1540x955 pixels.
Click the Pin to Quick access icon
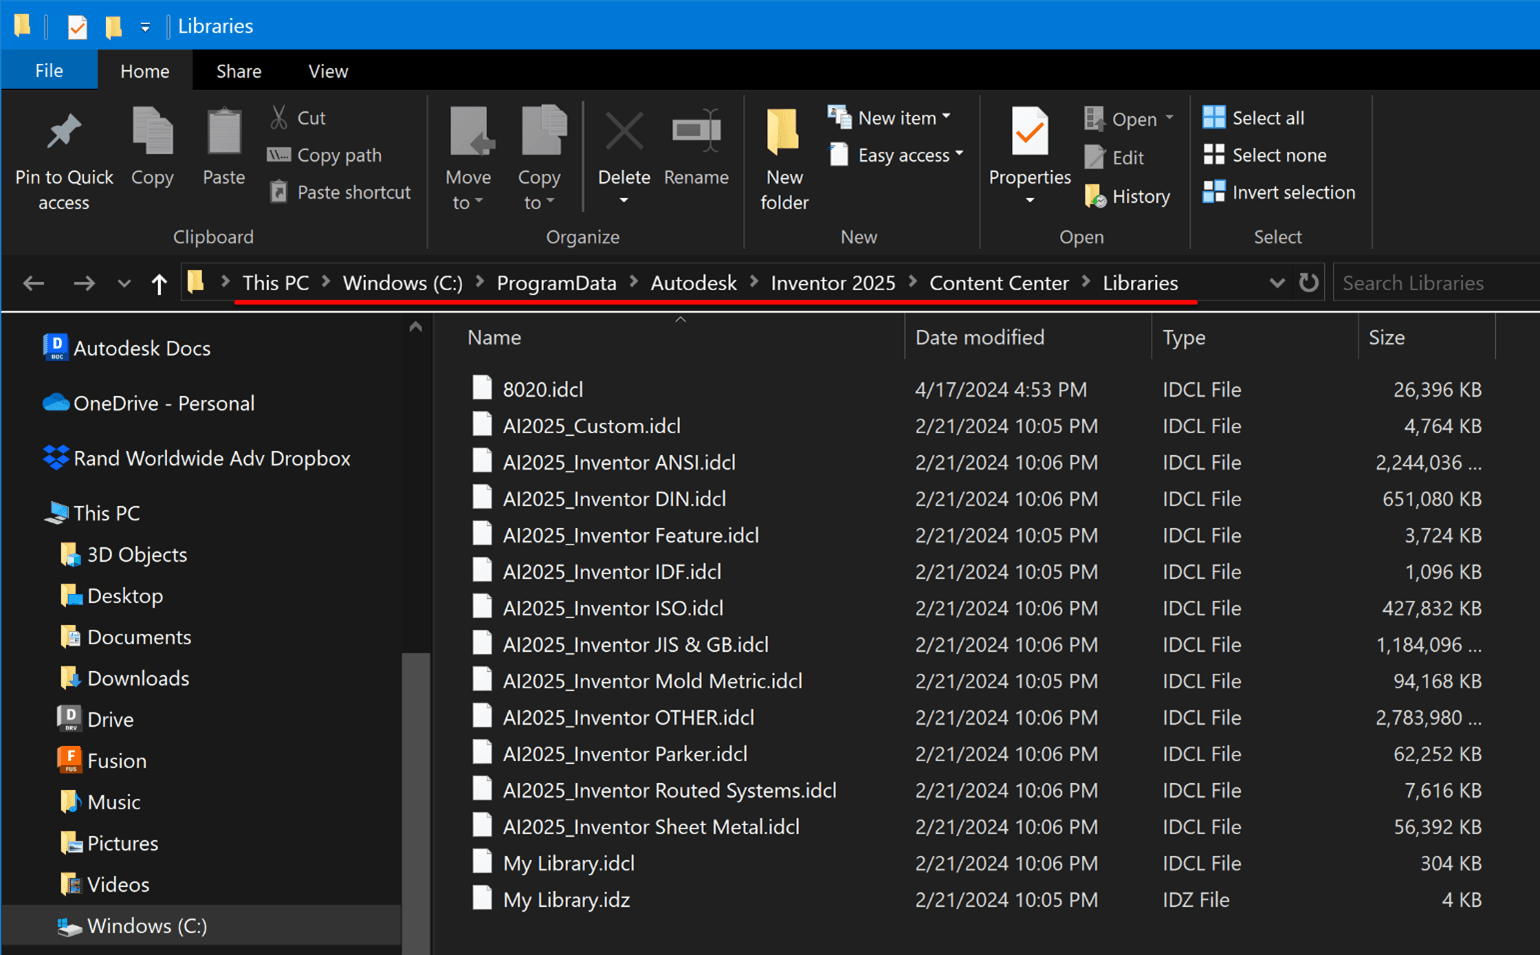click(x=64, y=132)
